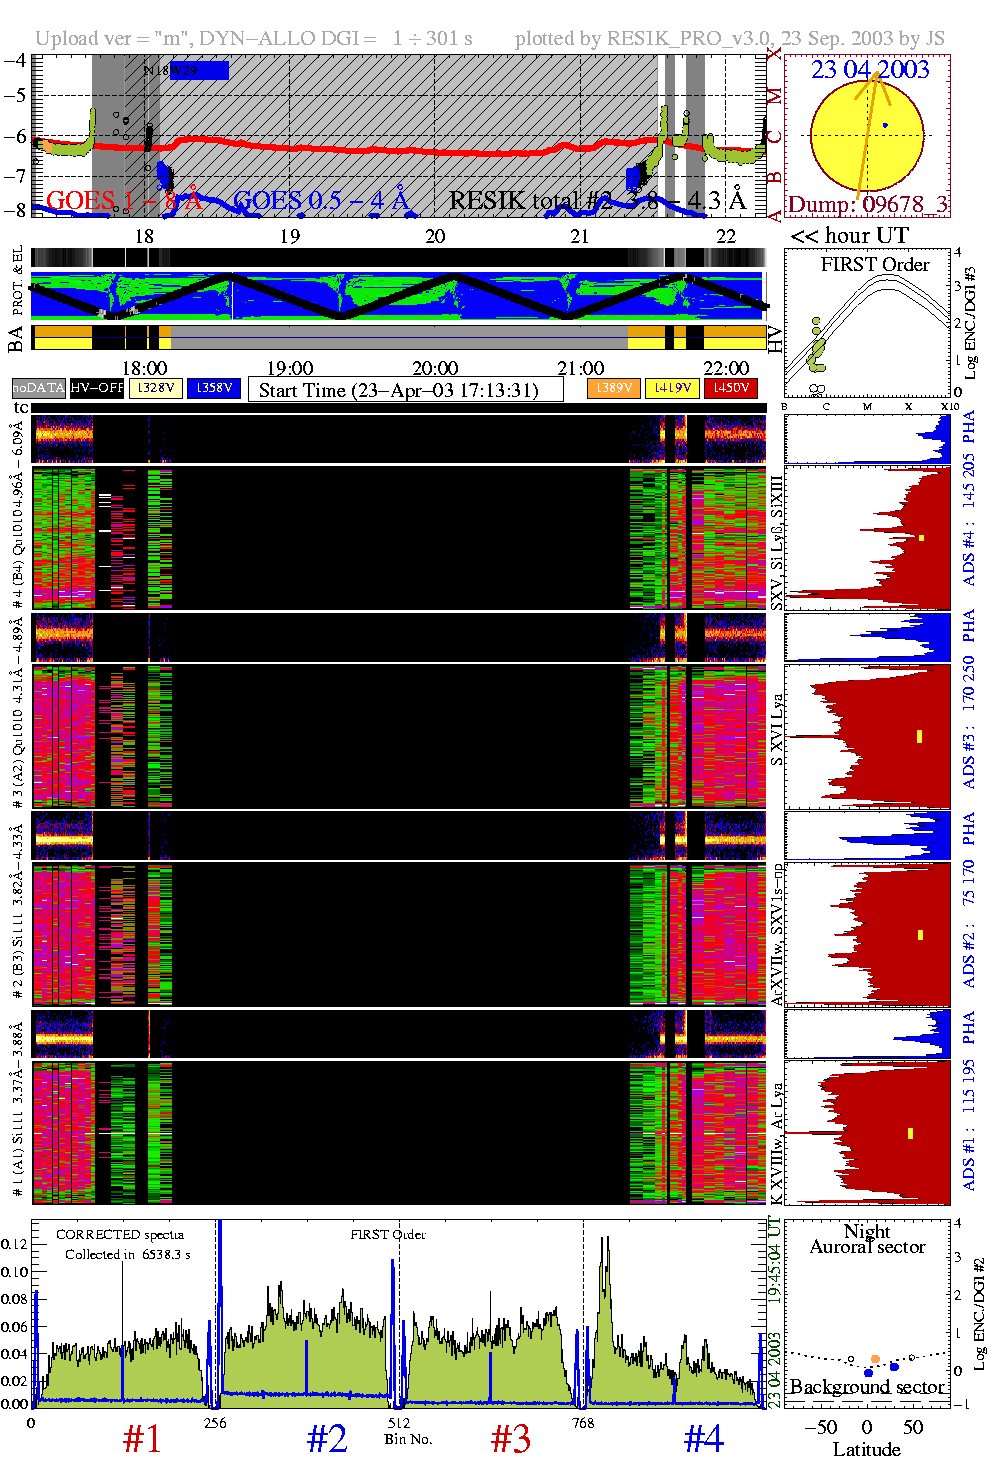The width and height of the screenshot is (1004, 1477).
Task: Click the noDATA legend box
Action: point(39,388)
